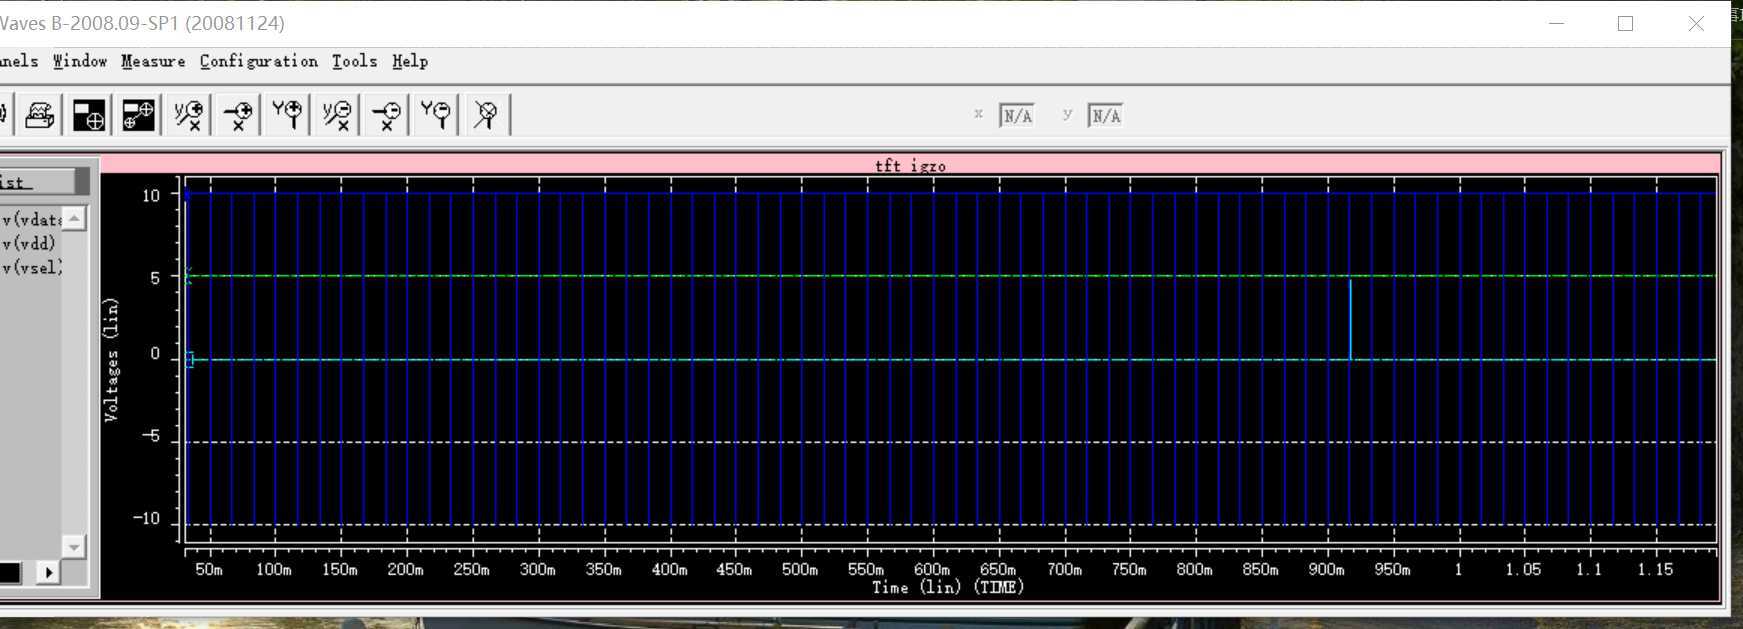Click the Voltages (lin) Y-axis label
1743x629 pixels.
pyautogui.click(x=111, y=359)
